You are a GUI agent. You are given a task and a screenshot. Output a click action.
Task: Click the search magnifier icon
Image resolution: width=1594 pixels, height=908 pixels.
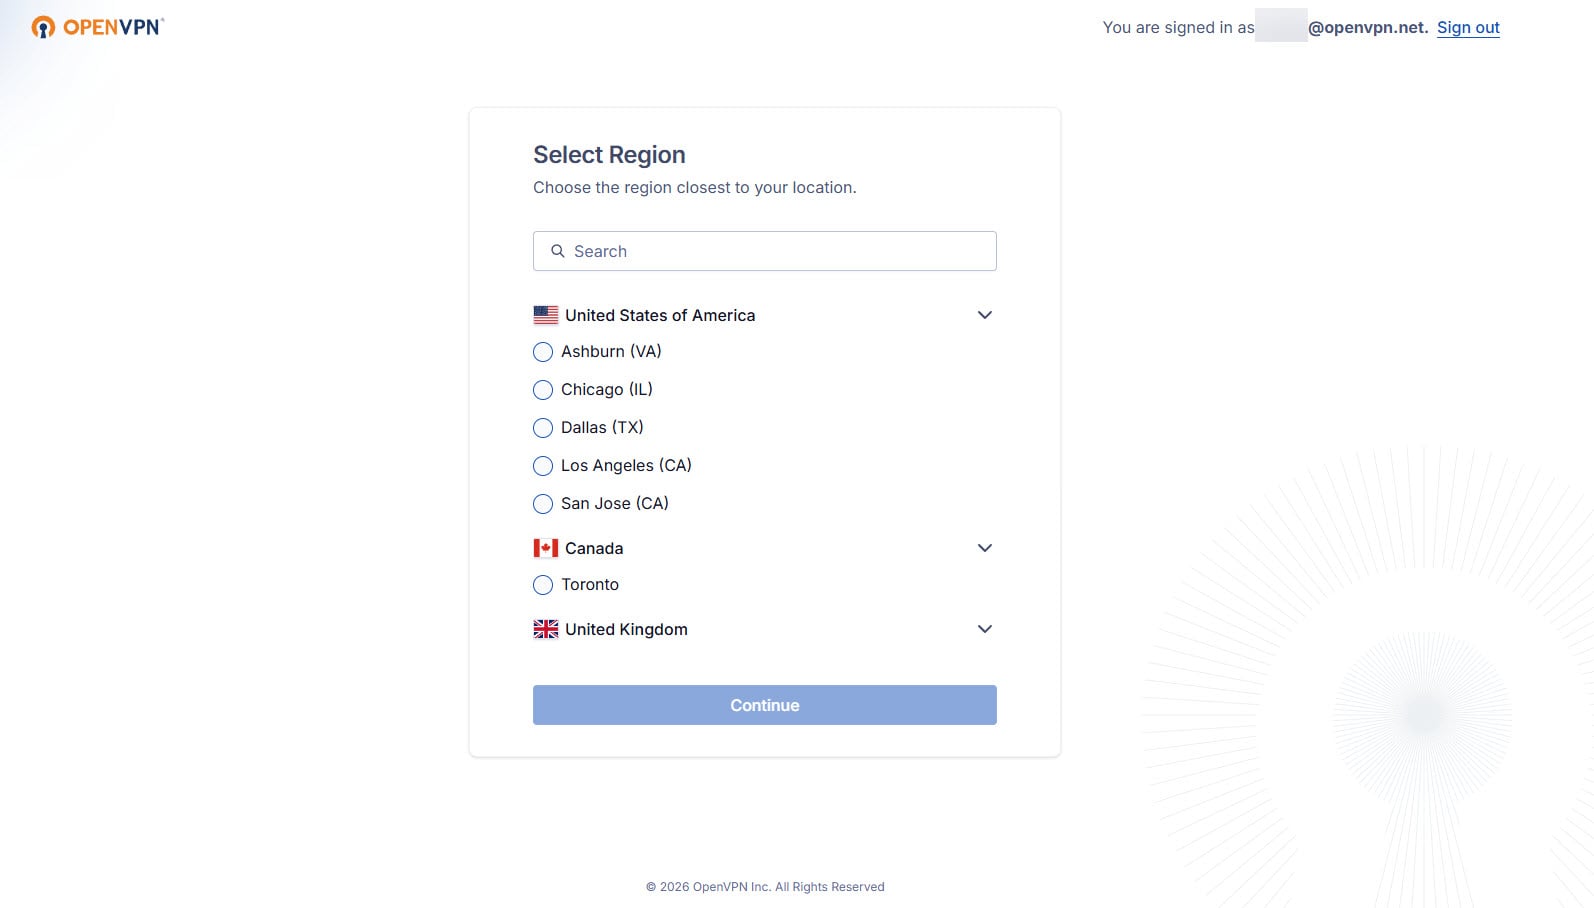[x=558, y=251]
